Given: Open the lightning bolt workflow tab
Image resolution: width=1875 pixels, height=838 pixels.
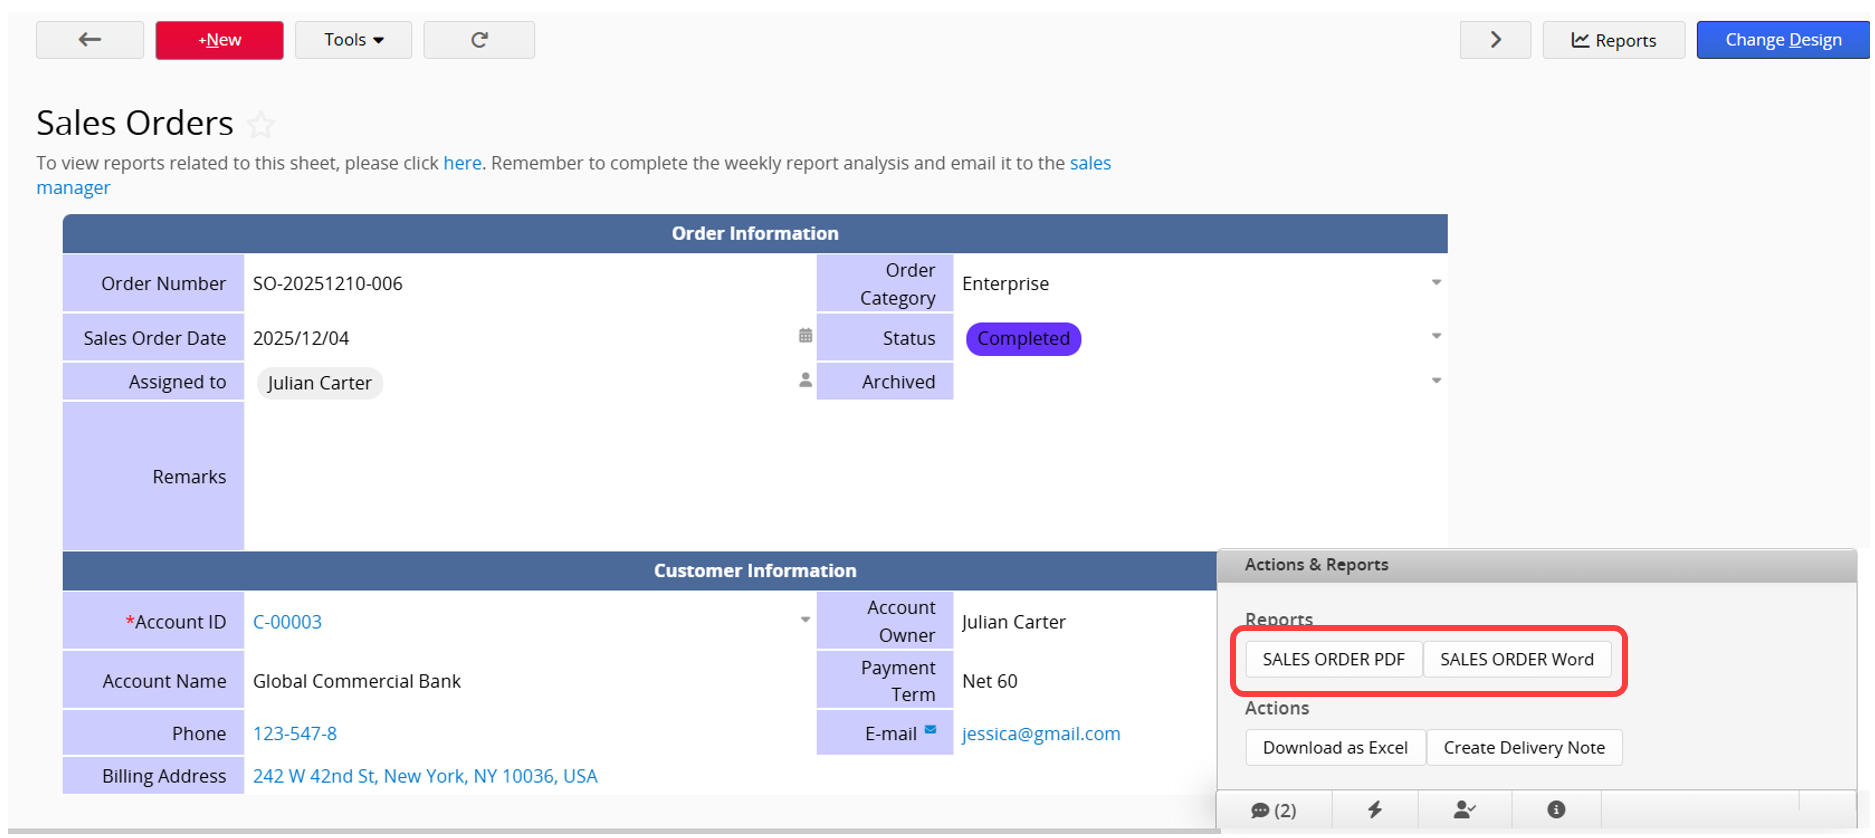Looking at the screenshot, I should 1375,810.
